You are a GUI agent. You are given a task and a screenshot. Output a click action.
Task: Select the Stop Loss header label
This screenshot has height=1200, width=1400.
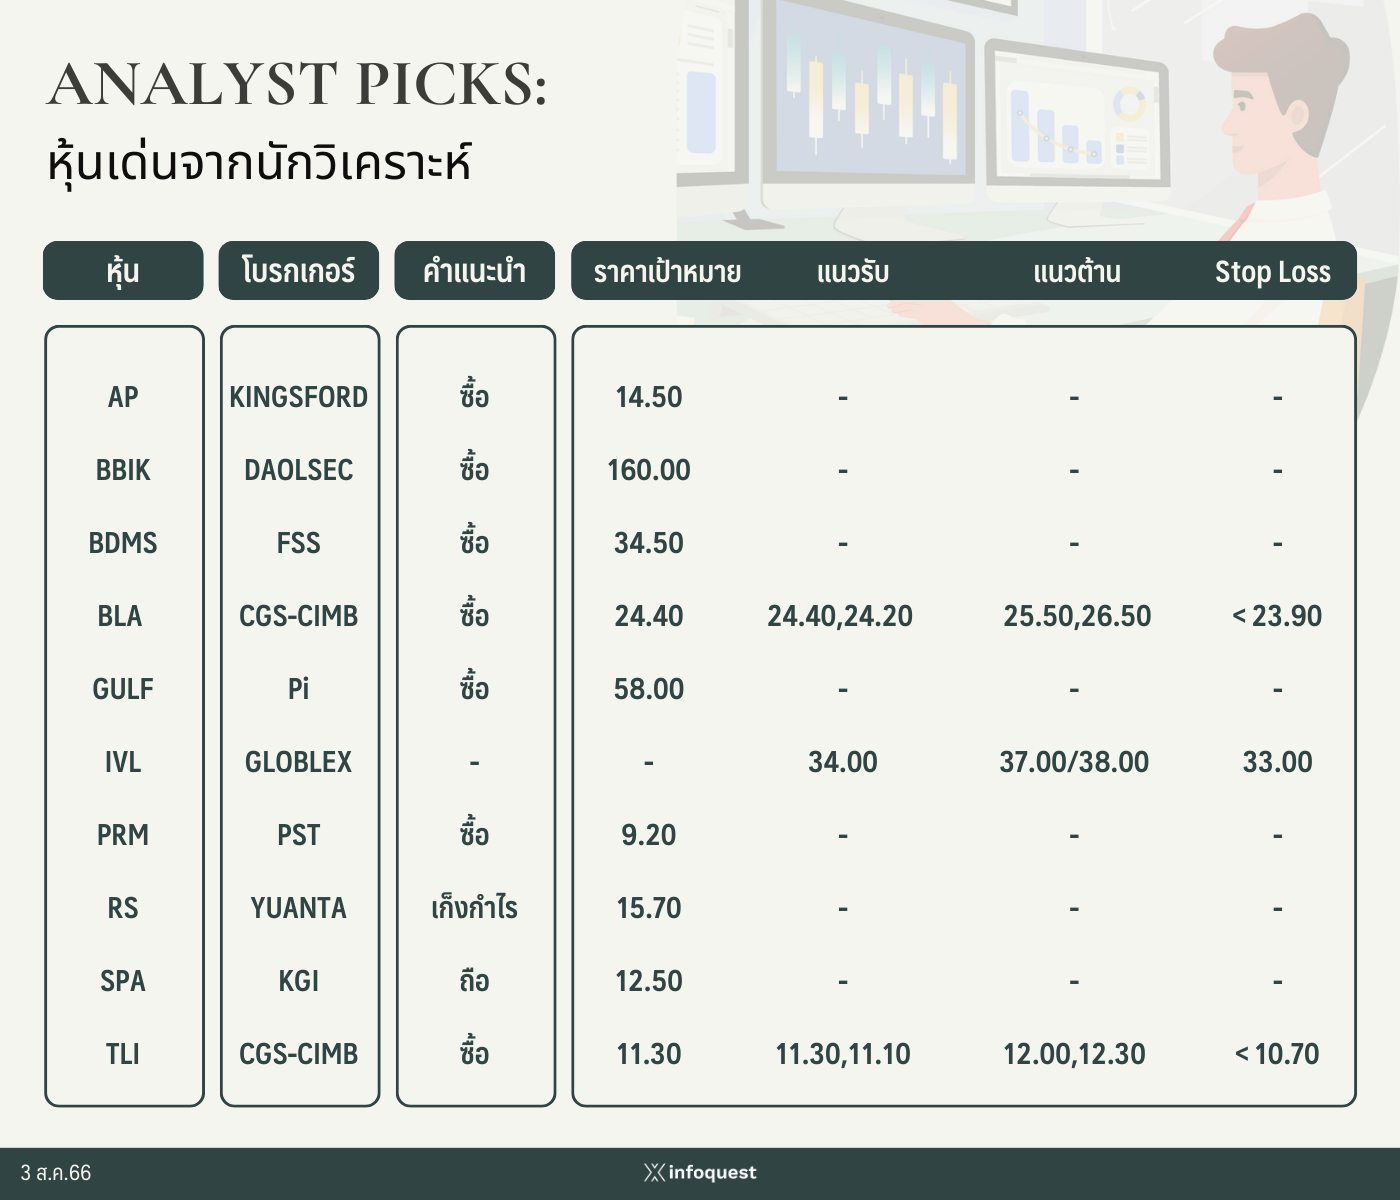(x=1272, y=271)
